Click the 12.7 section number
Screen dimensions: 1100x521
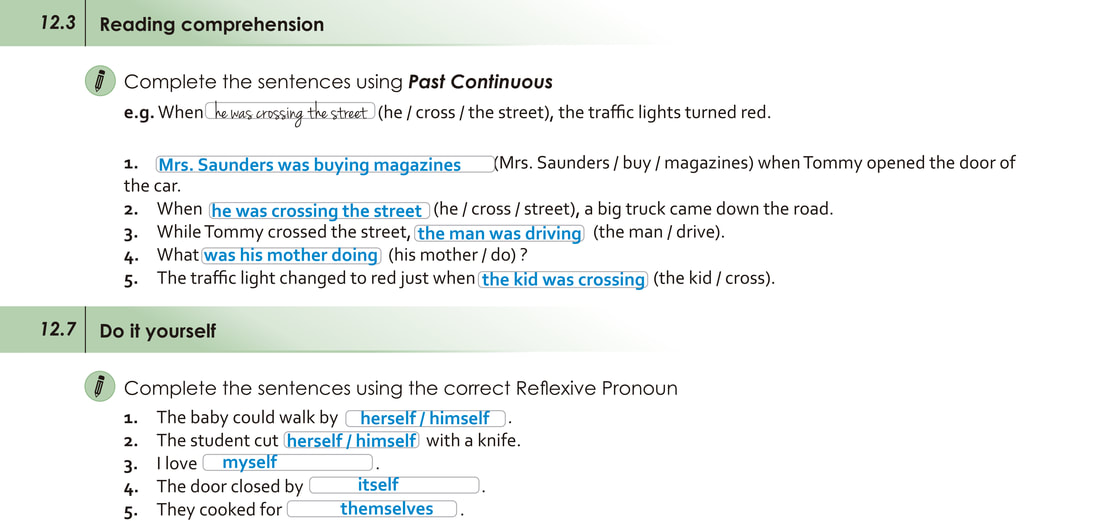coord(58,329)
